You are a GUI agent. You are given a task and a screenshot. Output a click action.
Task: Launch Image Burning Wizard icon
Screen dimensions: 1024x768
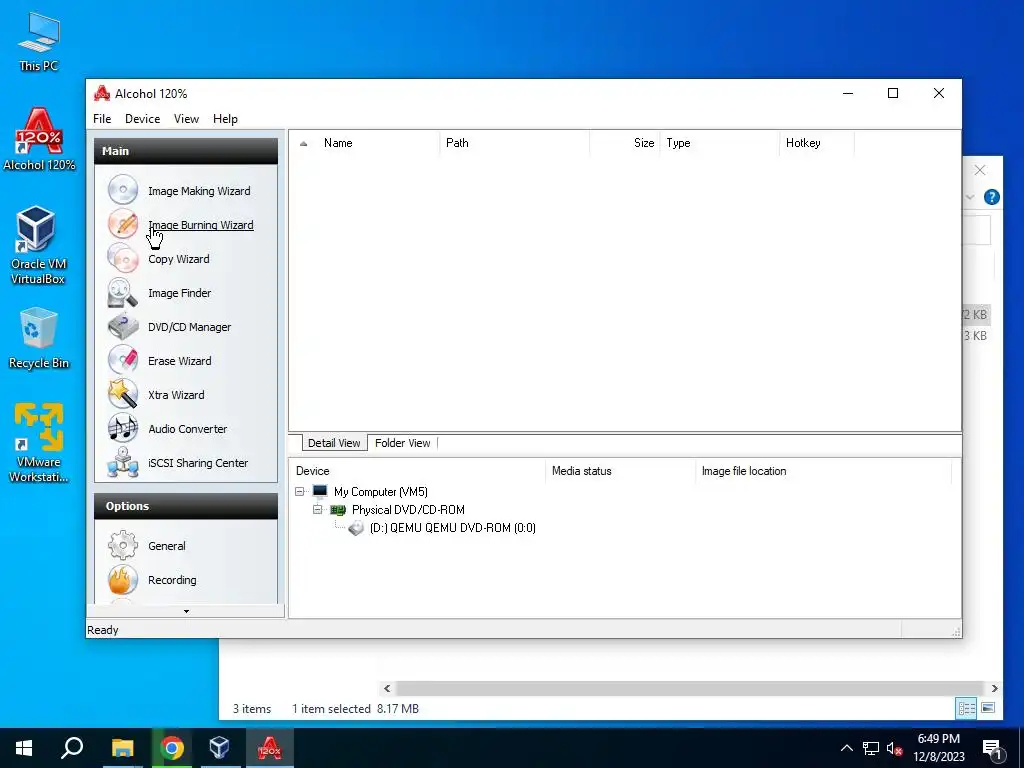coord(123,224)
